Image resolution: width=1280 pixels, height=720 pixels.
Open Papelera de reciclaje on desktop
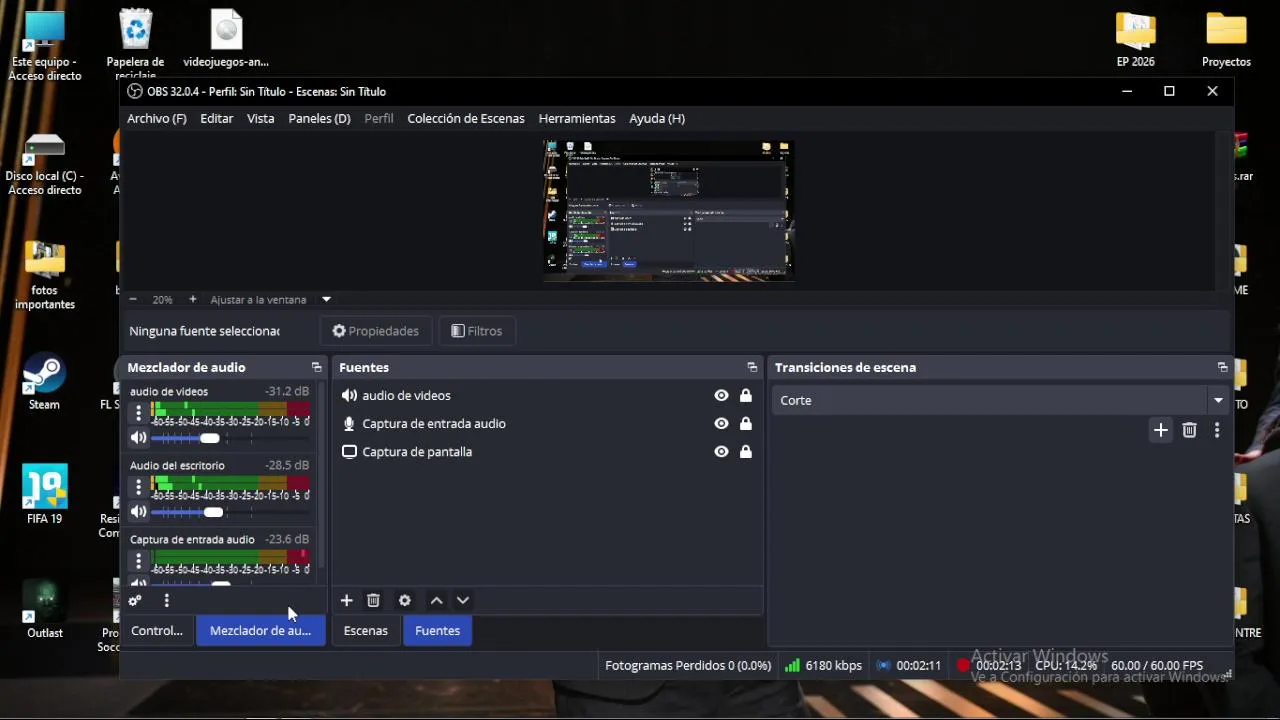[135, 44]
